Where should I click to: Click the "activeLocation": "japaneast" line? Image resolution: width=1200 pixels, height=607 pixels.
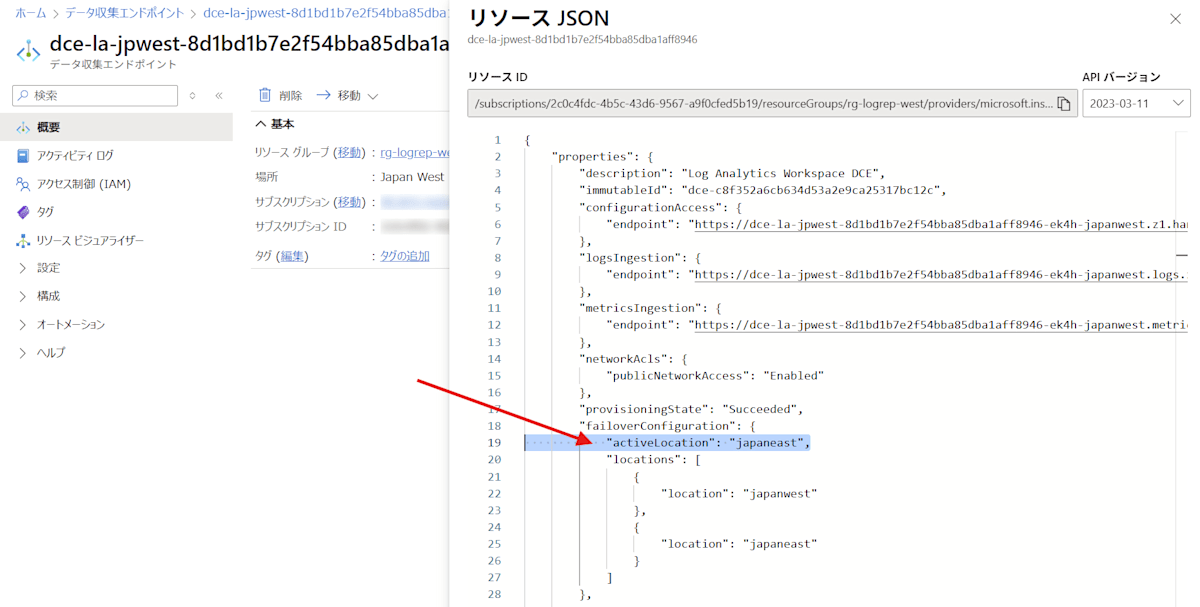(x=708, y=443)
